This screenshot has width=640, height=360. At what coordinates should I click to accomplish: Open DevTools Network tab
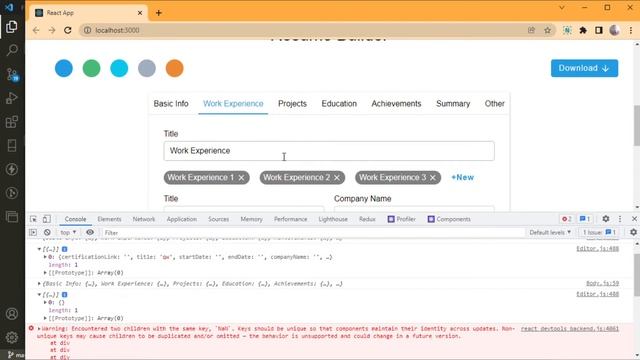tap(144, 219)
